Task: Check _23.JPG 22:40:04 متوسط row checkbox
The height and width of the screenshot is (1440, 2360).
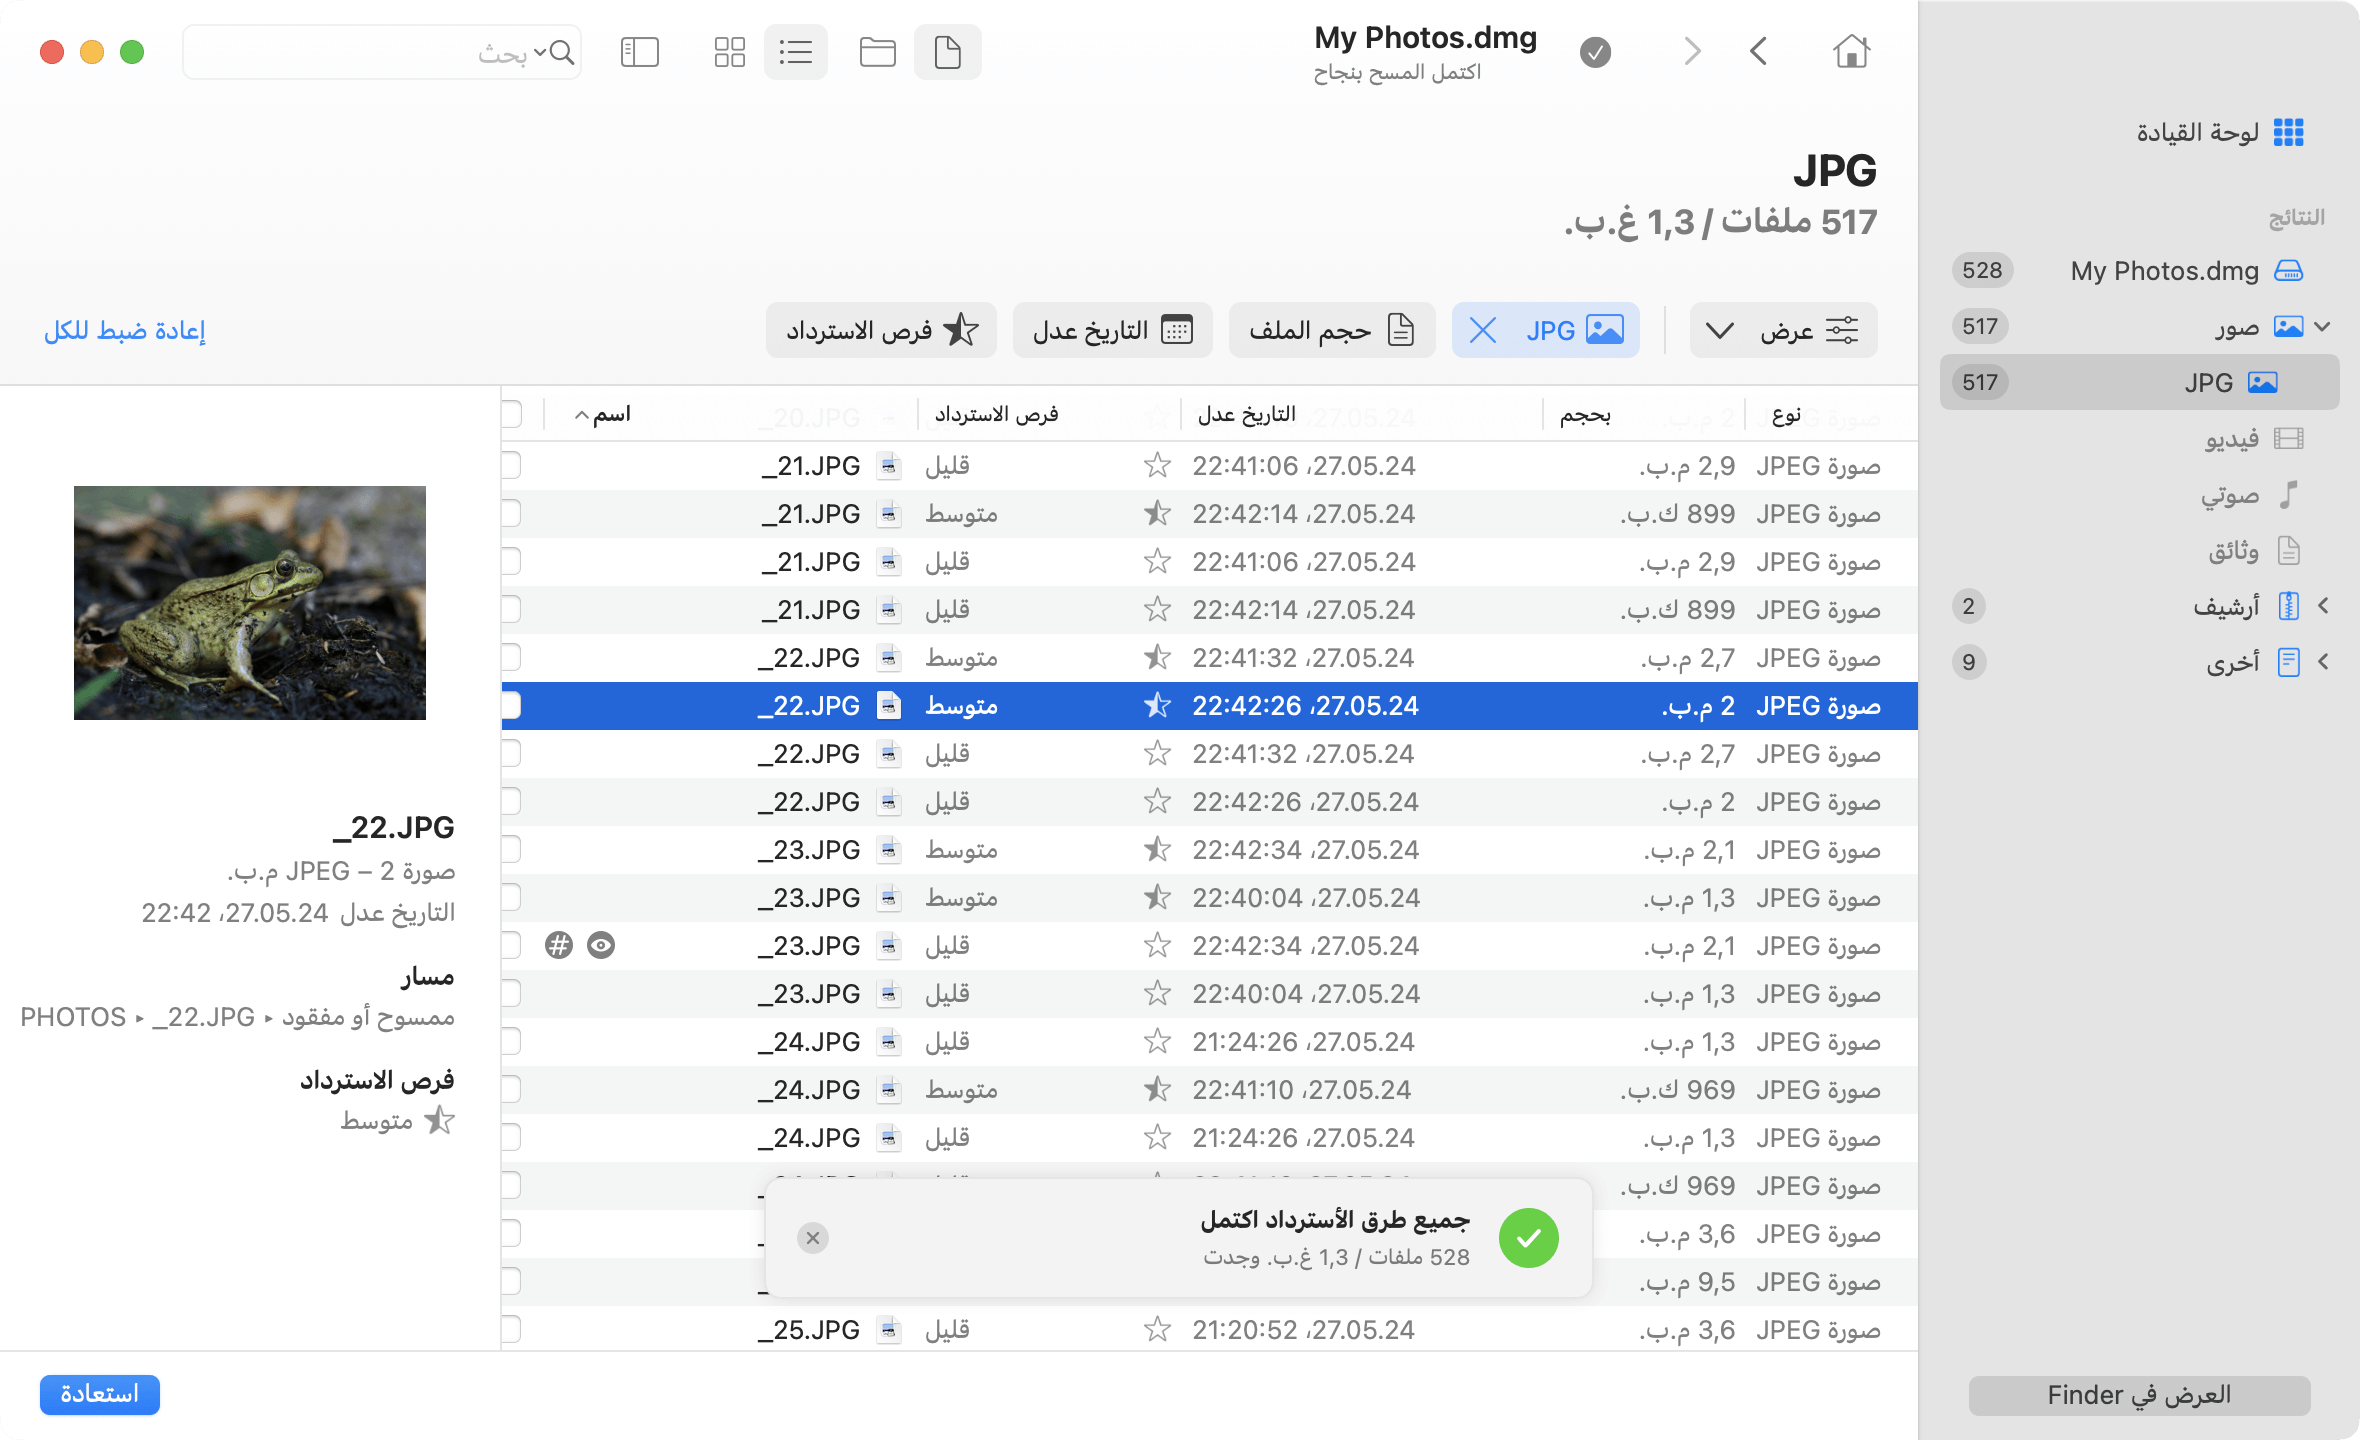Action: pos(511,897)
